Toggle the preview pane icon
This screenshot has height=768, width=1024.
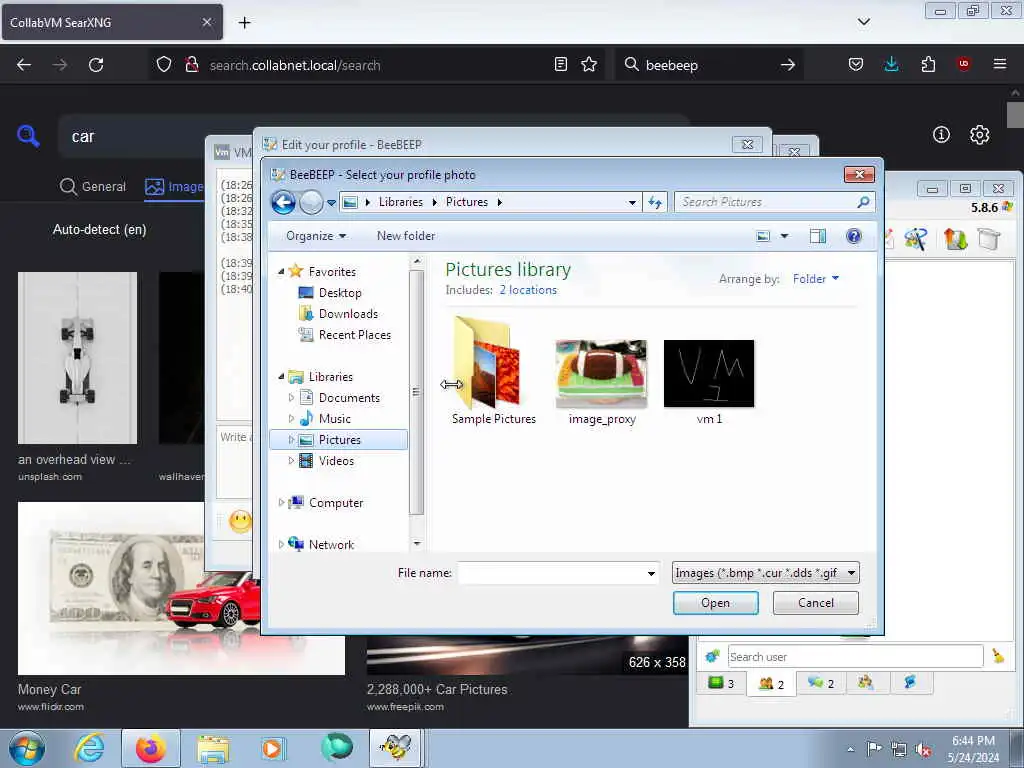click(818, 236)
